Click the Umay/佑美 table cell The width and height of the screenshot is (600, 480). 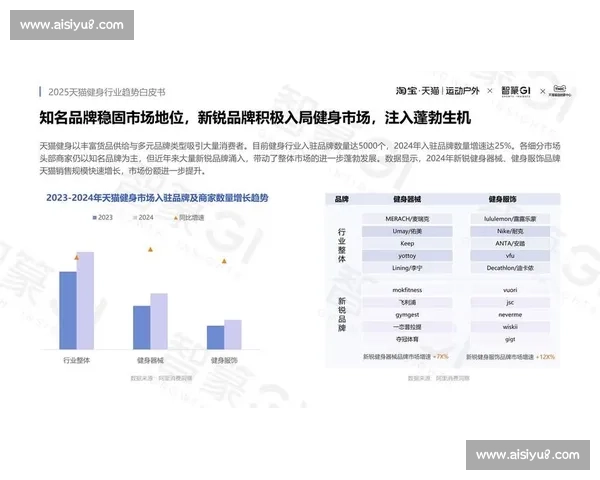[407, 231]
